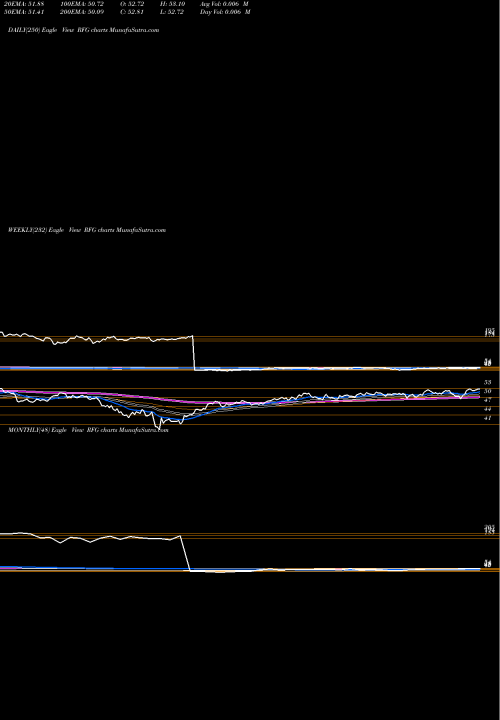Click the 44 price axis label
The image size is (500, 720).
[487, 409]
